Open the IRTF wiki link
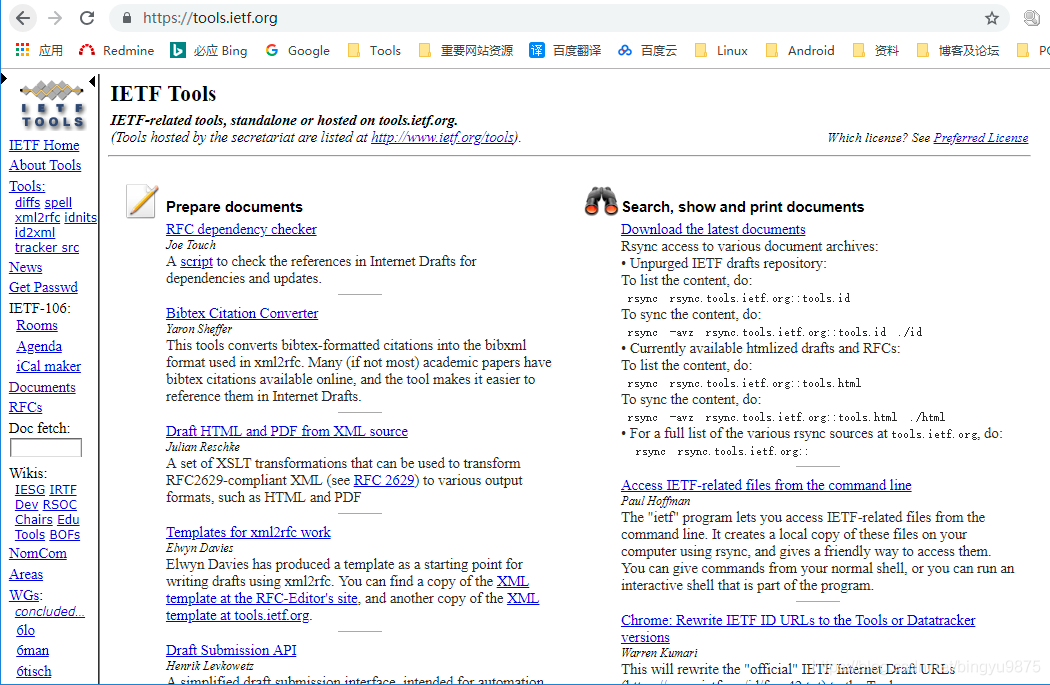Viewport: 1050px width, 685px height. (x=63, y=489)
